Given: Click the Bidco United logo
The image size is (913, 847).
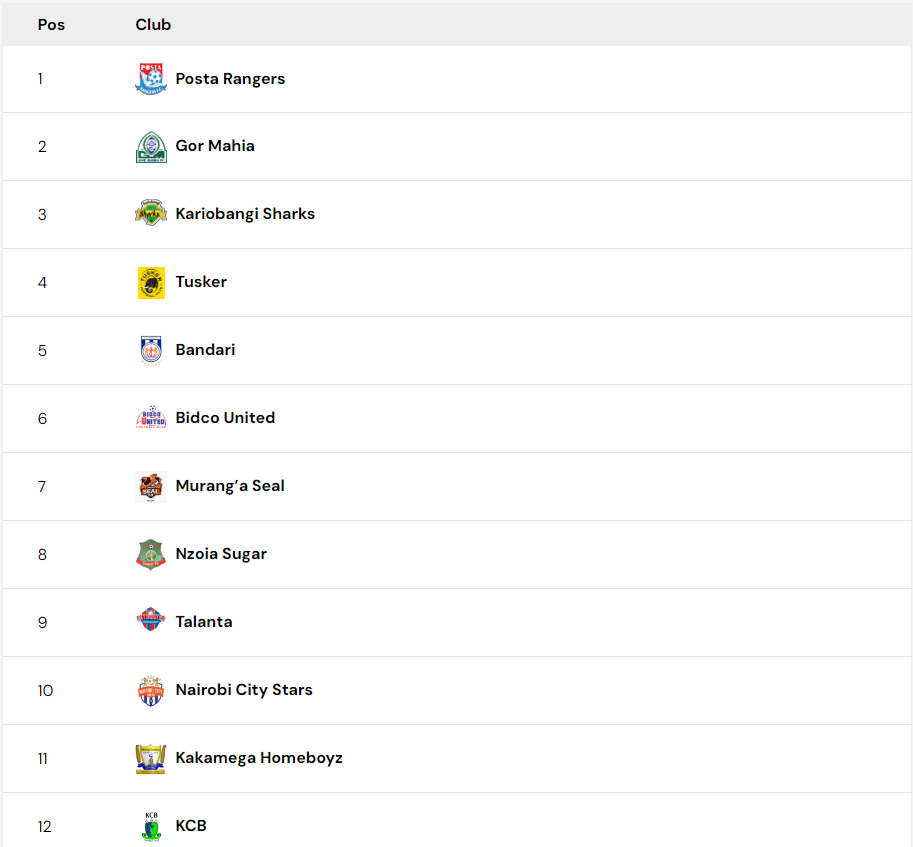Looking at the screenshot, I should [151, 417].
